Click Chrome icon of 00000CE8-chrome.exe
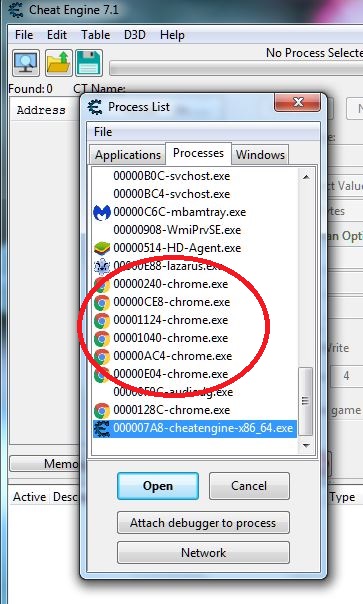 pos(102,302)
